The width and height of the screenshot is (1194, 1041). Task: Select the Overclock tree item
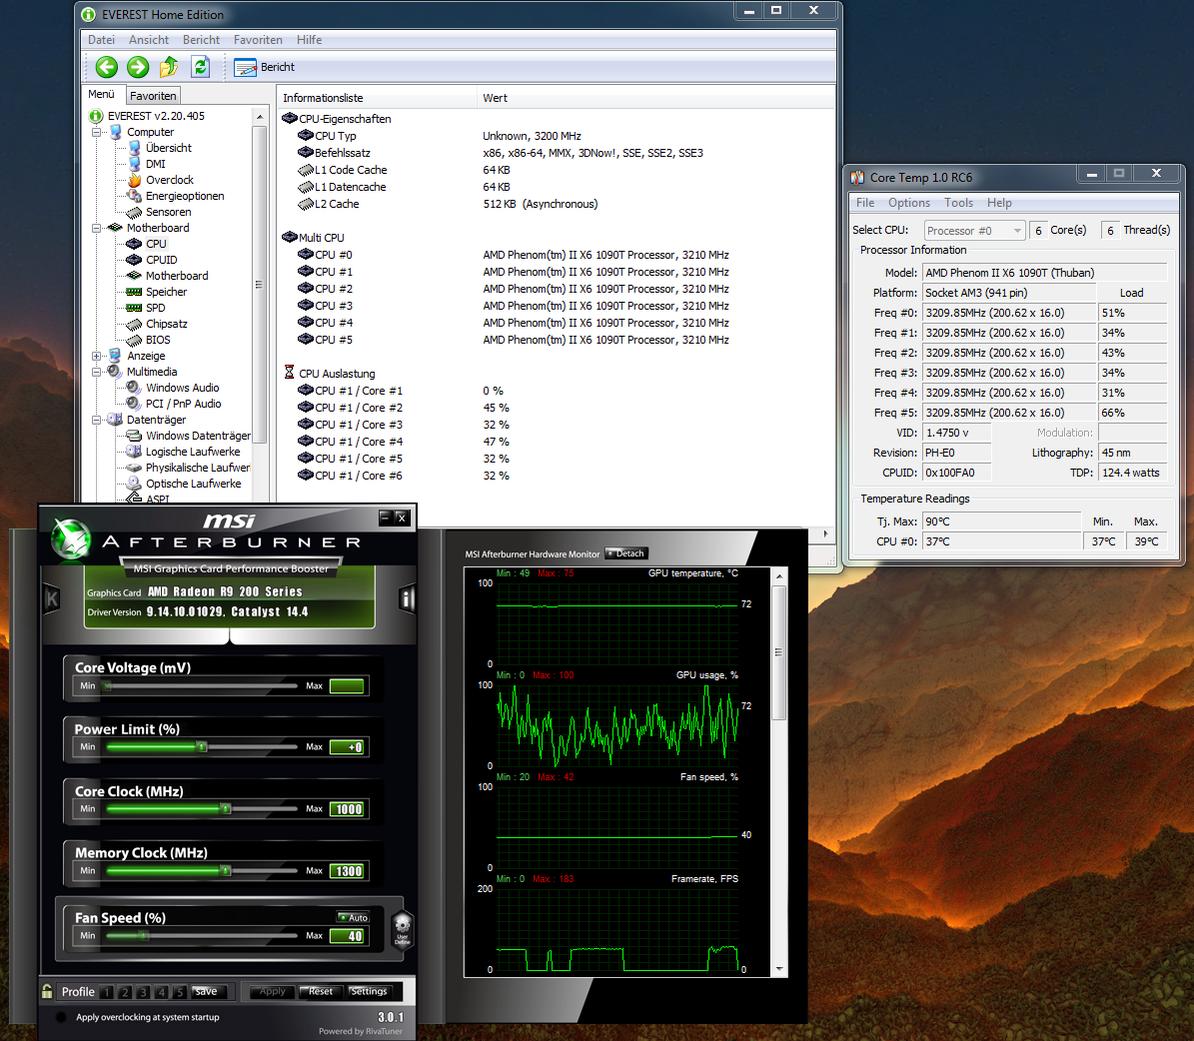(x=170, y=180)
